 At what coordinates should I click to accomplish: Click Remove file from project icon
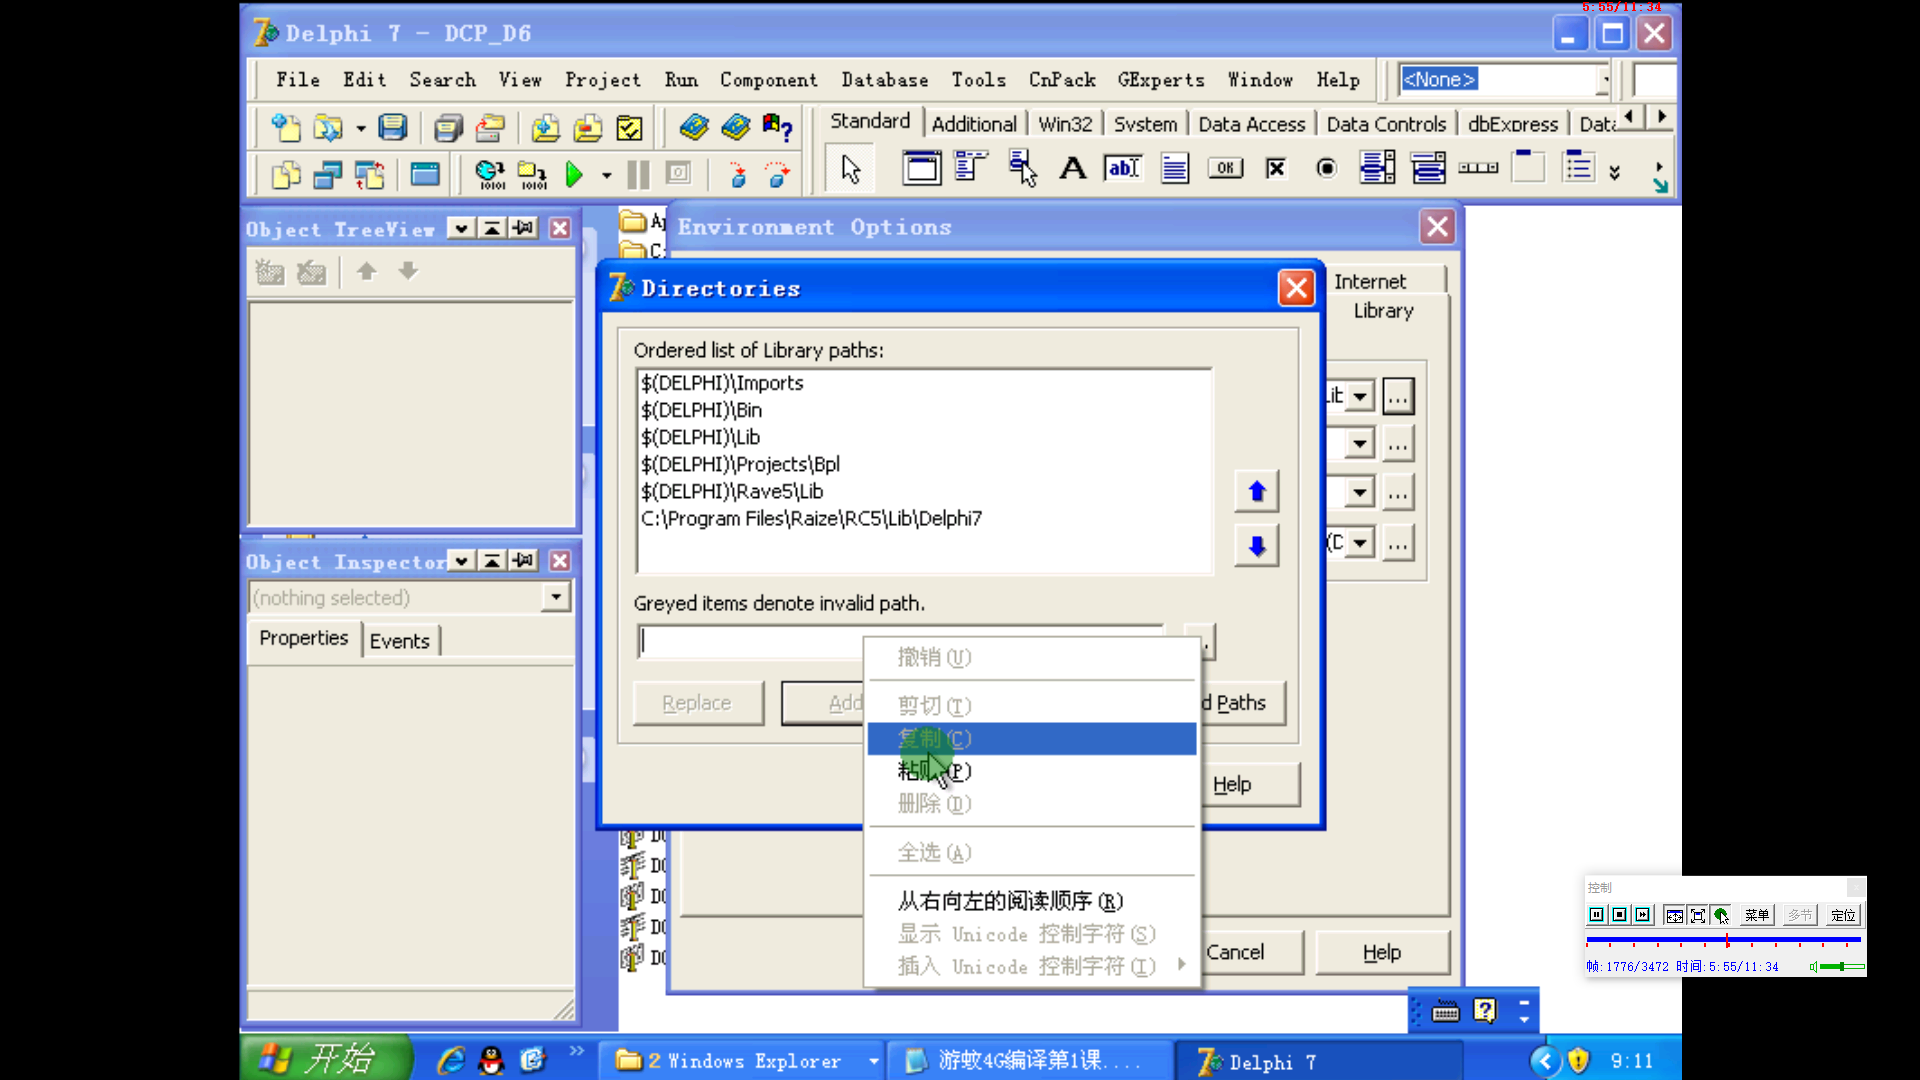588,128
